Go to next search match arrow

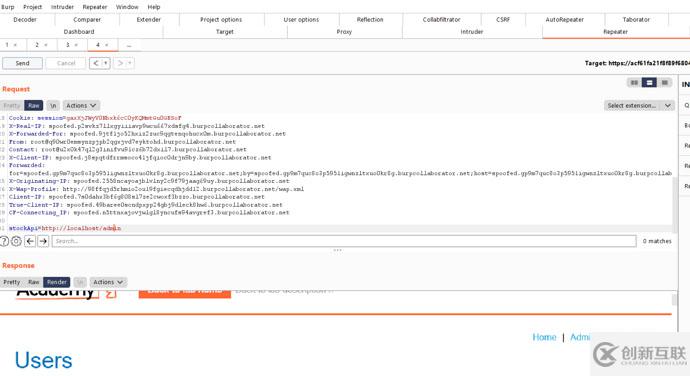[x=43, y=241]
